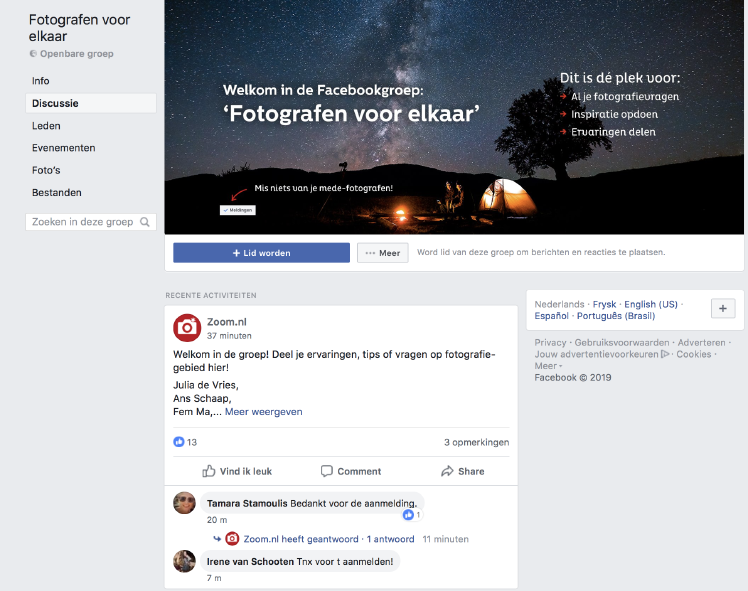Go to Evenementen in the sidebar

pyautogui.click(x=63, y=148)
